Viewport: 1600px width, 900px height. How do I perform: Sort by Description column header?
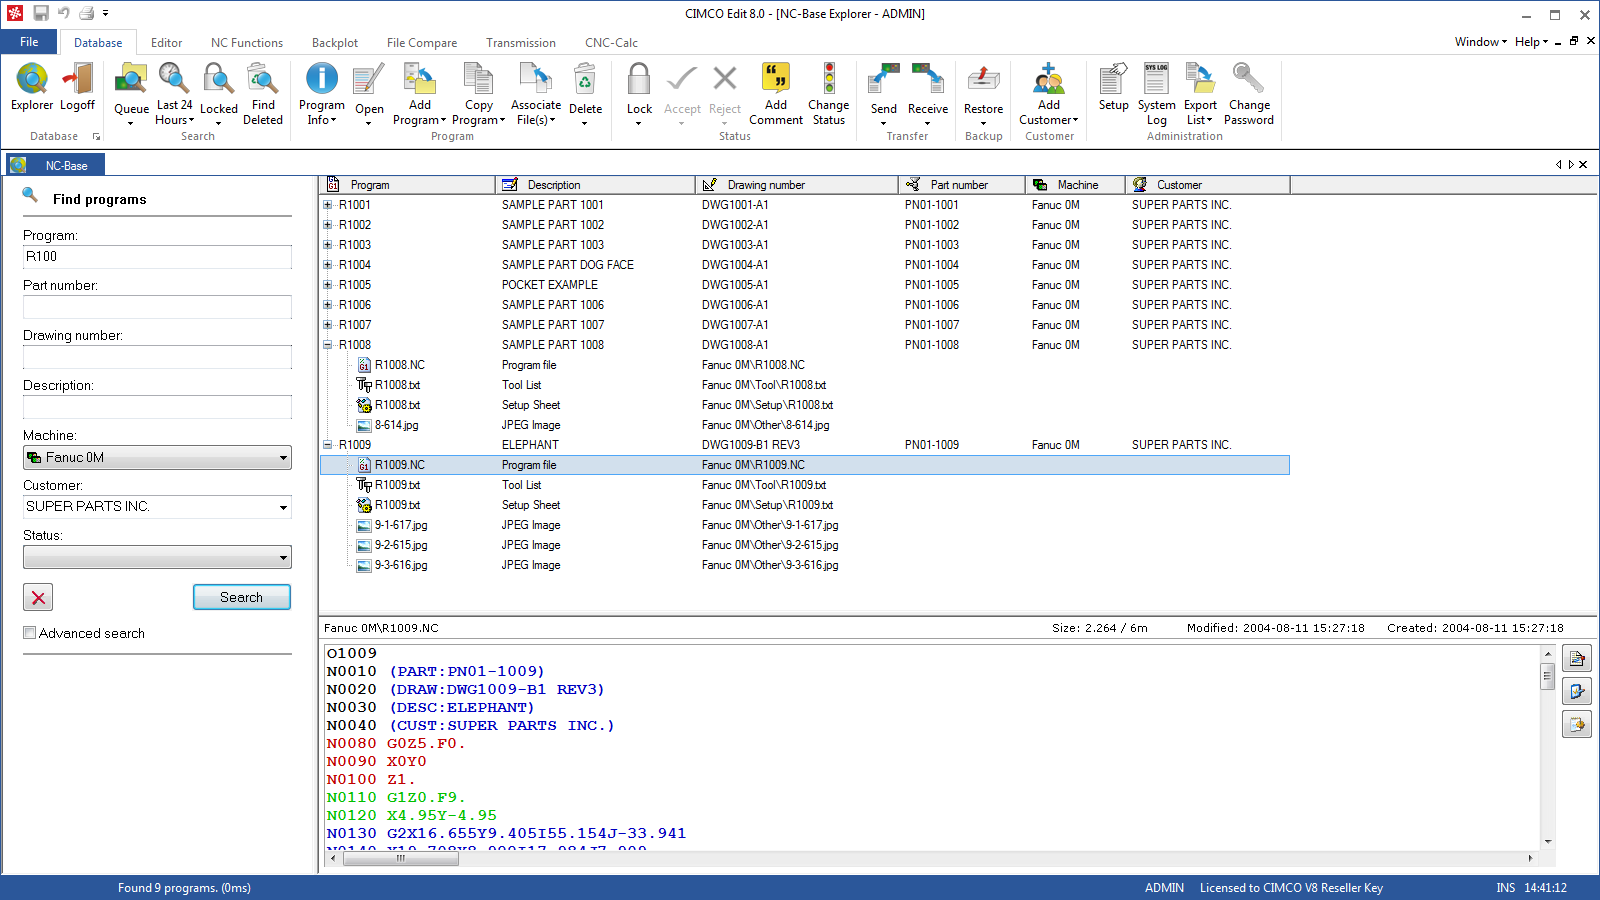595,185
